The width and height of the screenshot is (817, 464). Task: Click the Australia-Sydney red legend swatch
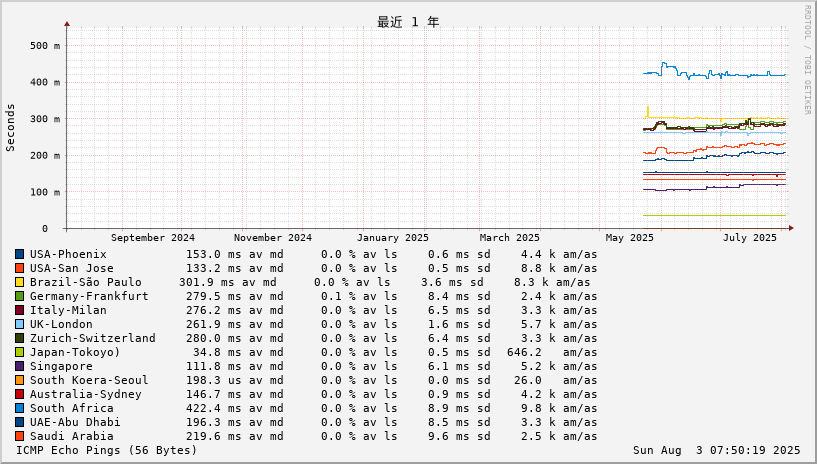coord(19,394)
